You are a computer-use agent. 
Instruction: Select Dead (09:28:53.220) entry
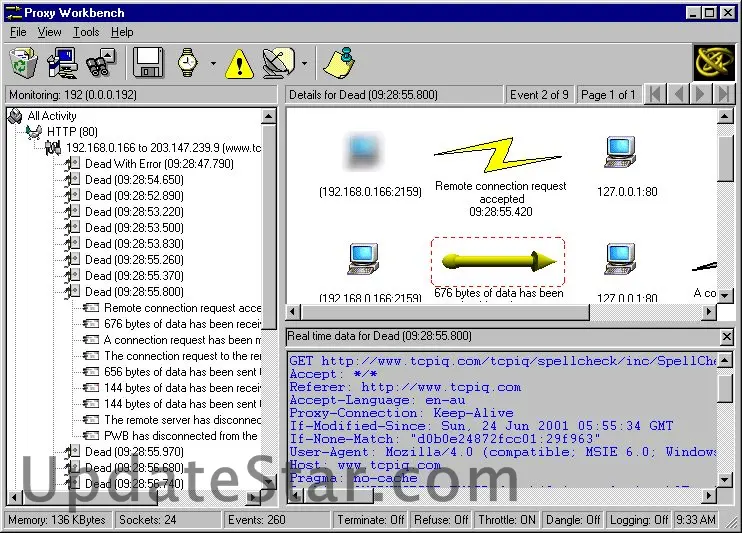(134, 212)
